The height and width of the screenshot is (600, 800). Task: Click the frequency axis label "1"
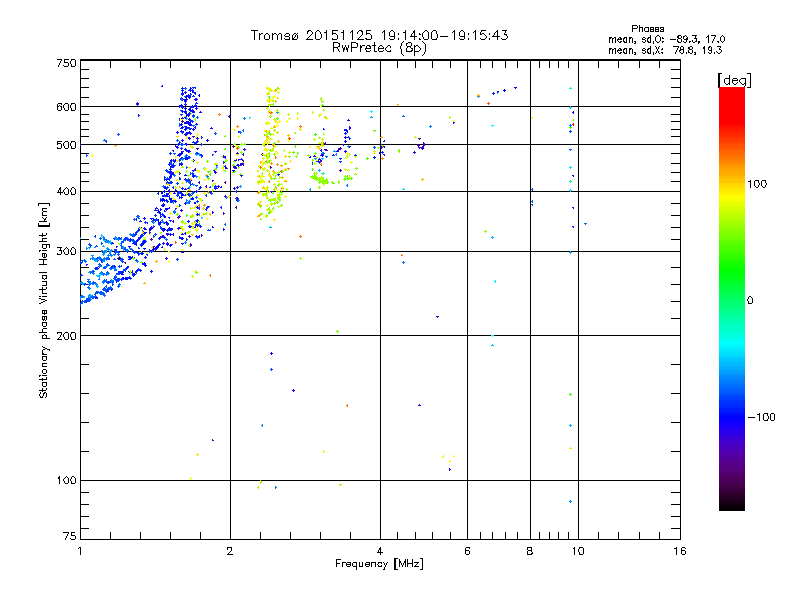(80, 551)
